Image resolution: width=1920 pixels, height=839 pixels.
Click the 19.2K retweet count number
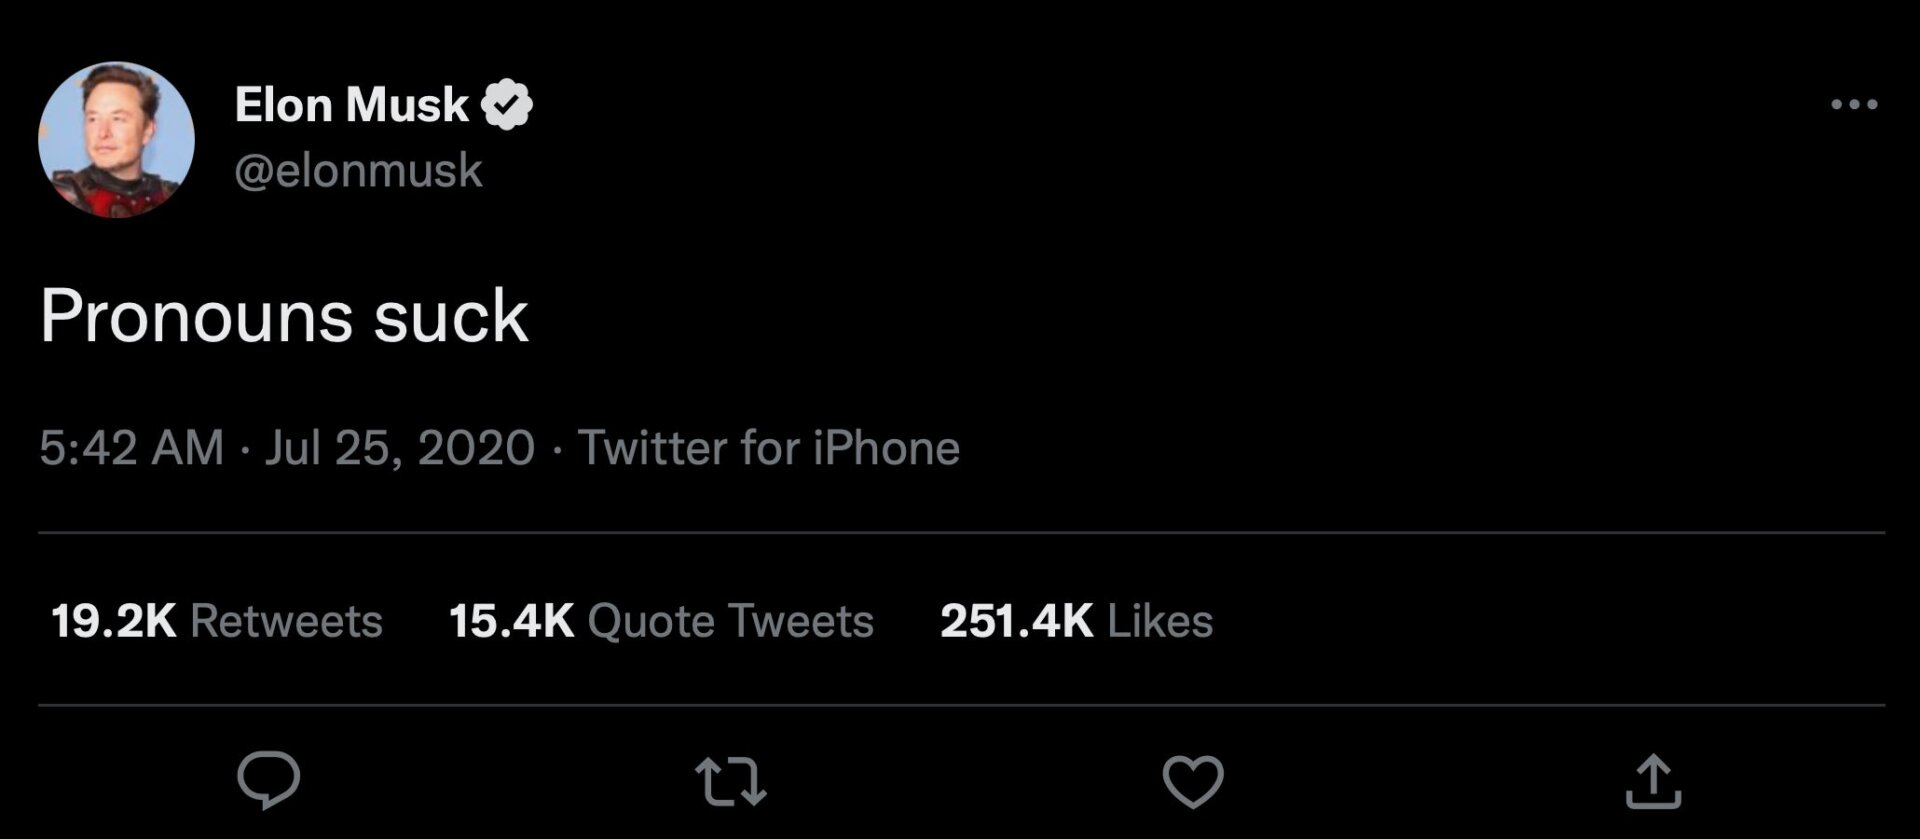[113, 621]
